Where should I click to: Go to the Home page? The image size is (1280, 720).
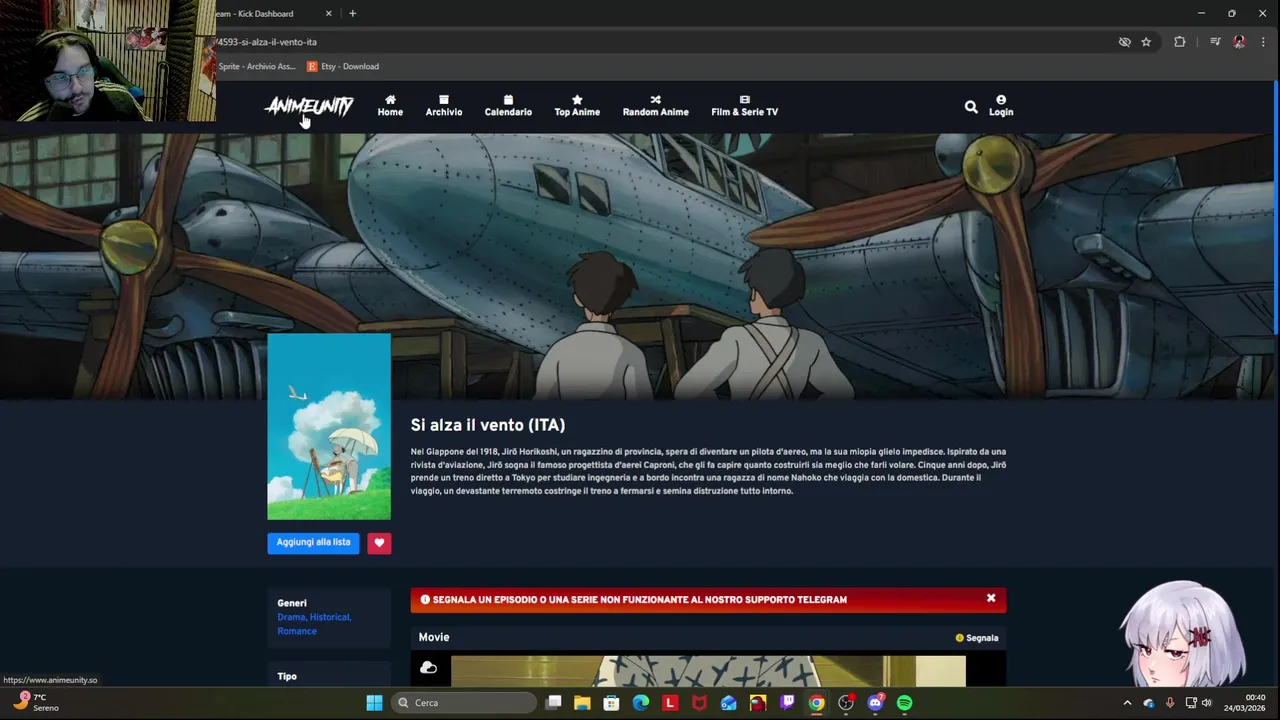(x=390, y=106)
